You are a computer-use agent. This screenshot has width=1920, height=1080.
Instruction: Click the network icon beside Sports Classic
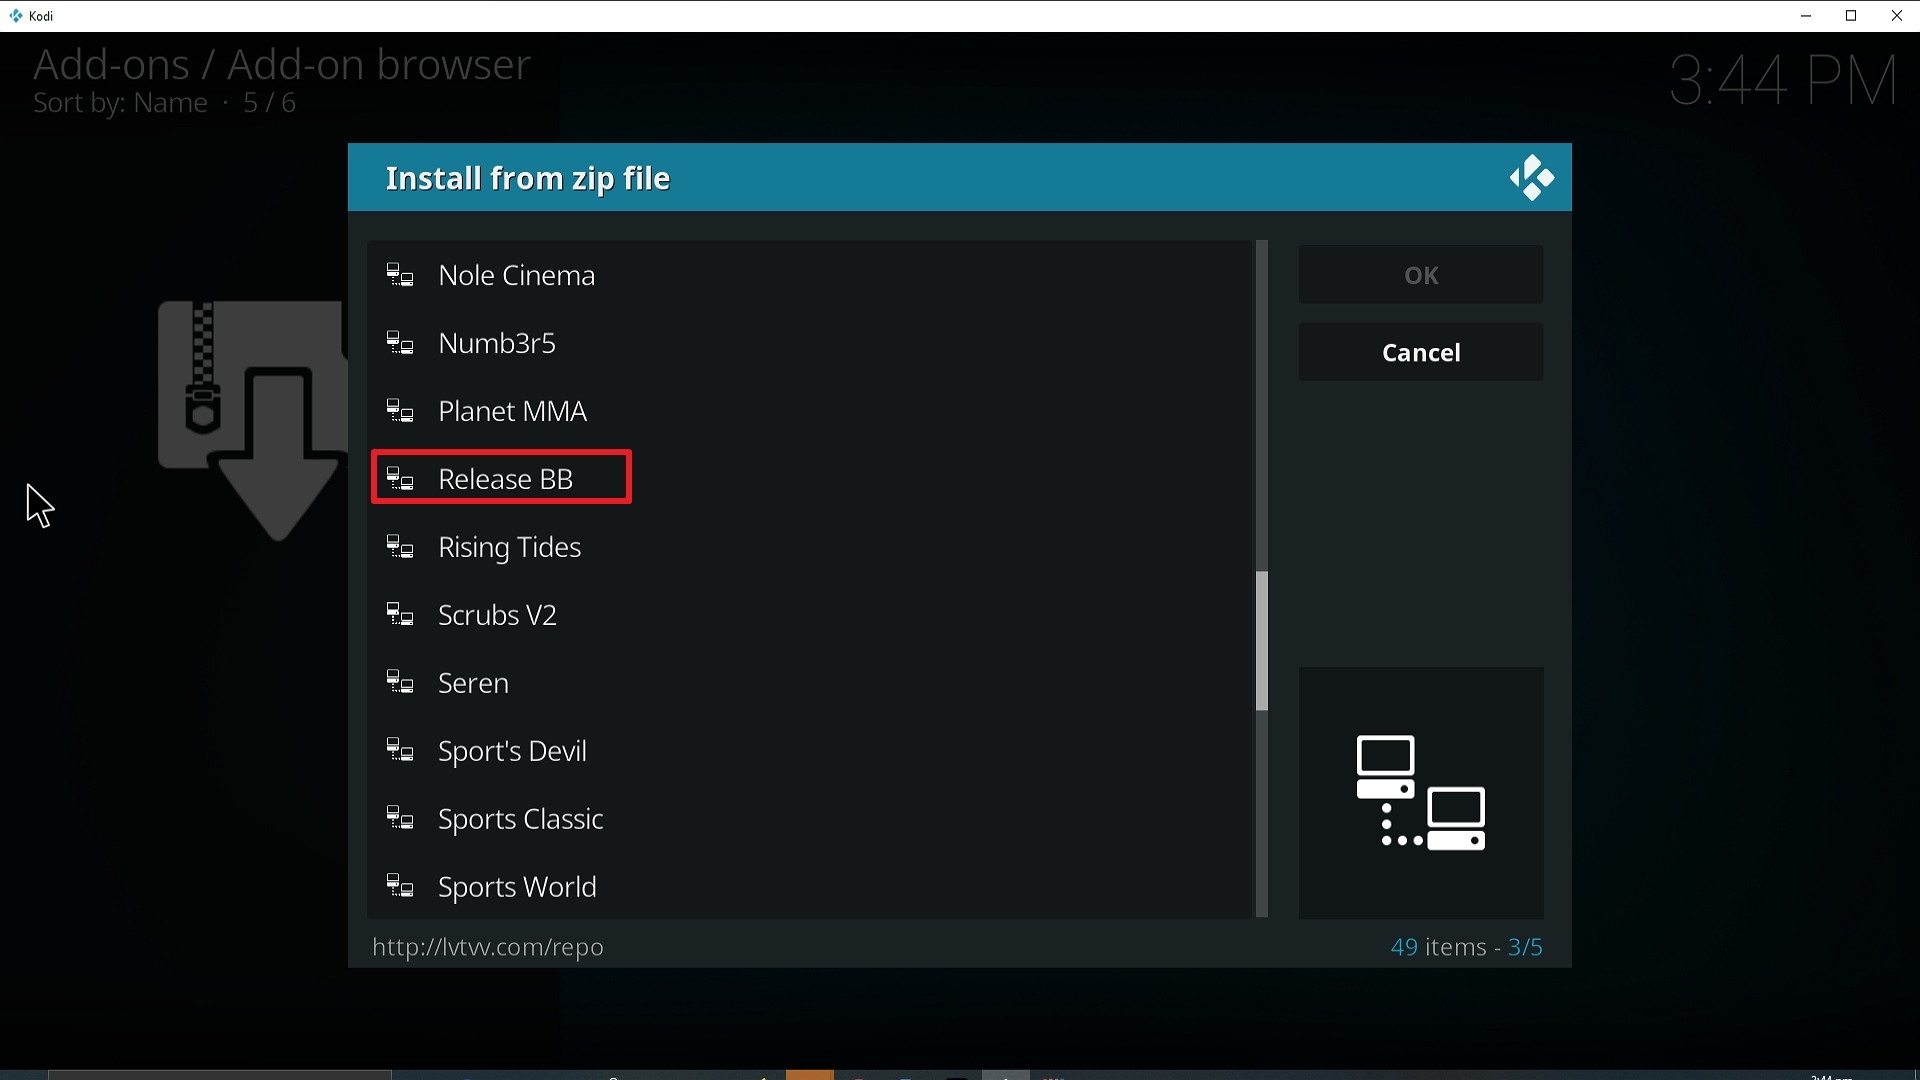point(401,819)
